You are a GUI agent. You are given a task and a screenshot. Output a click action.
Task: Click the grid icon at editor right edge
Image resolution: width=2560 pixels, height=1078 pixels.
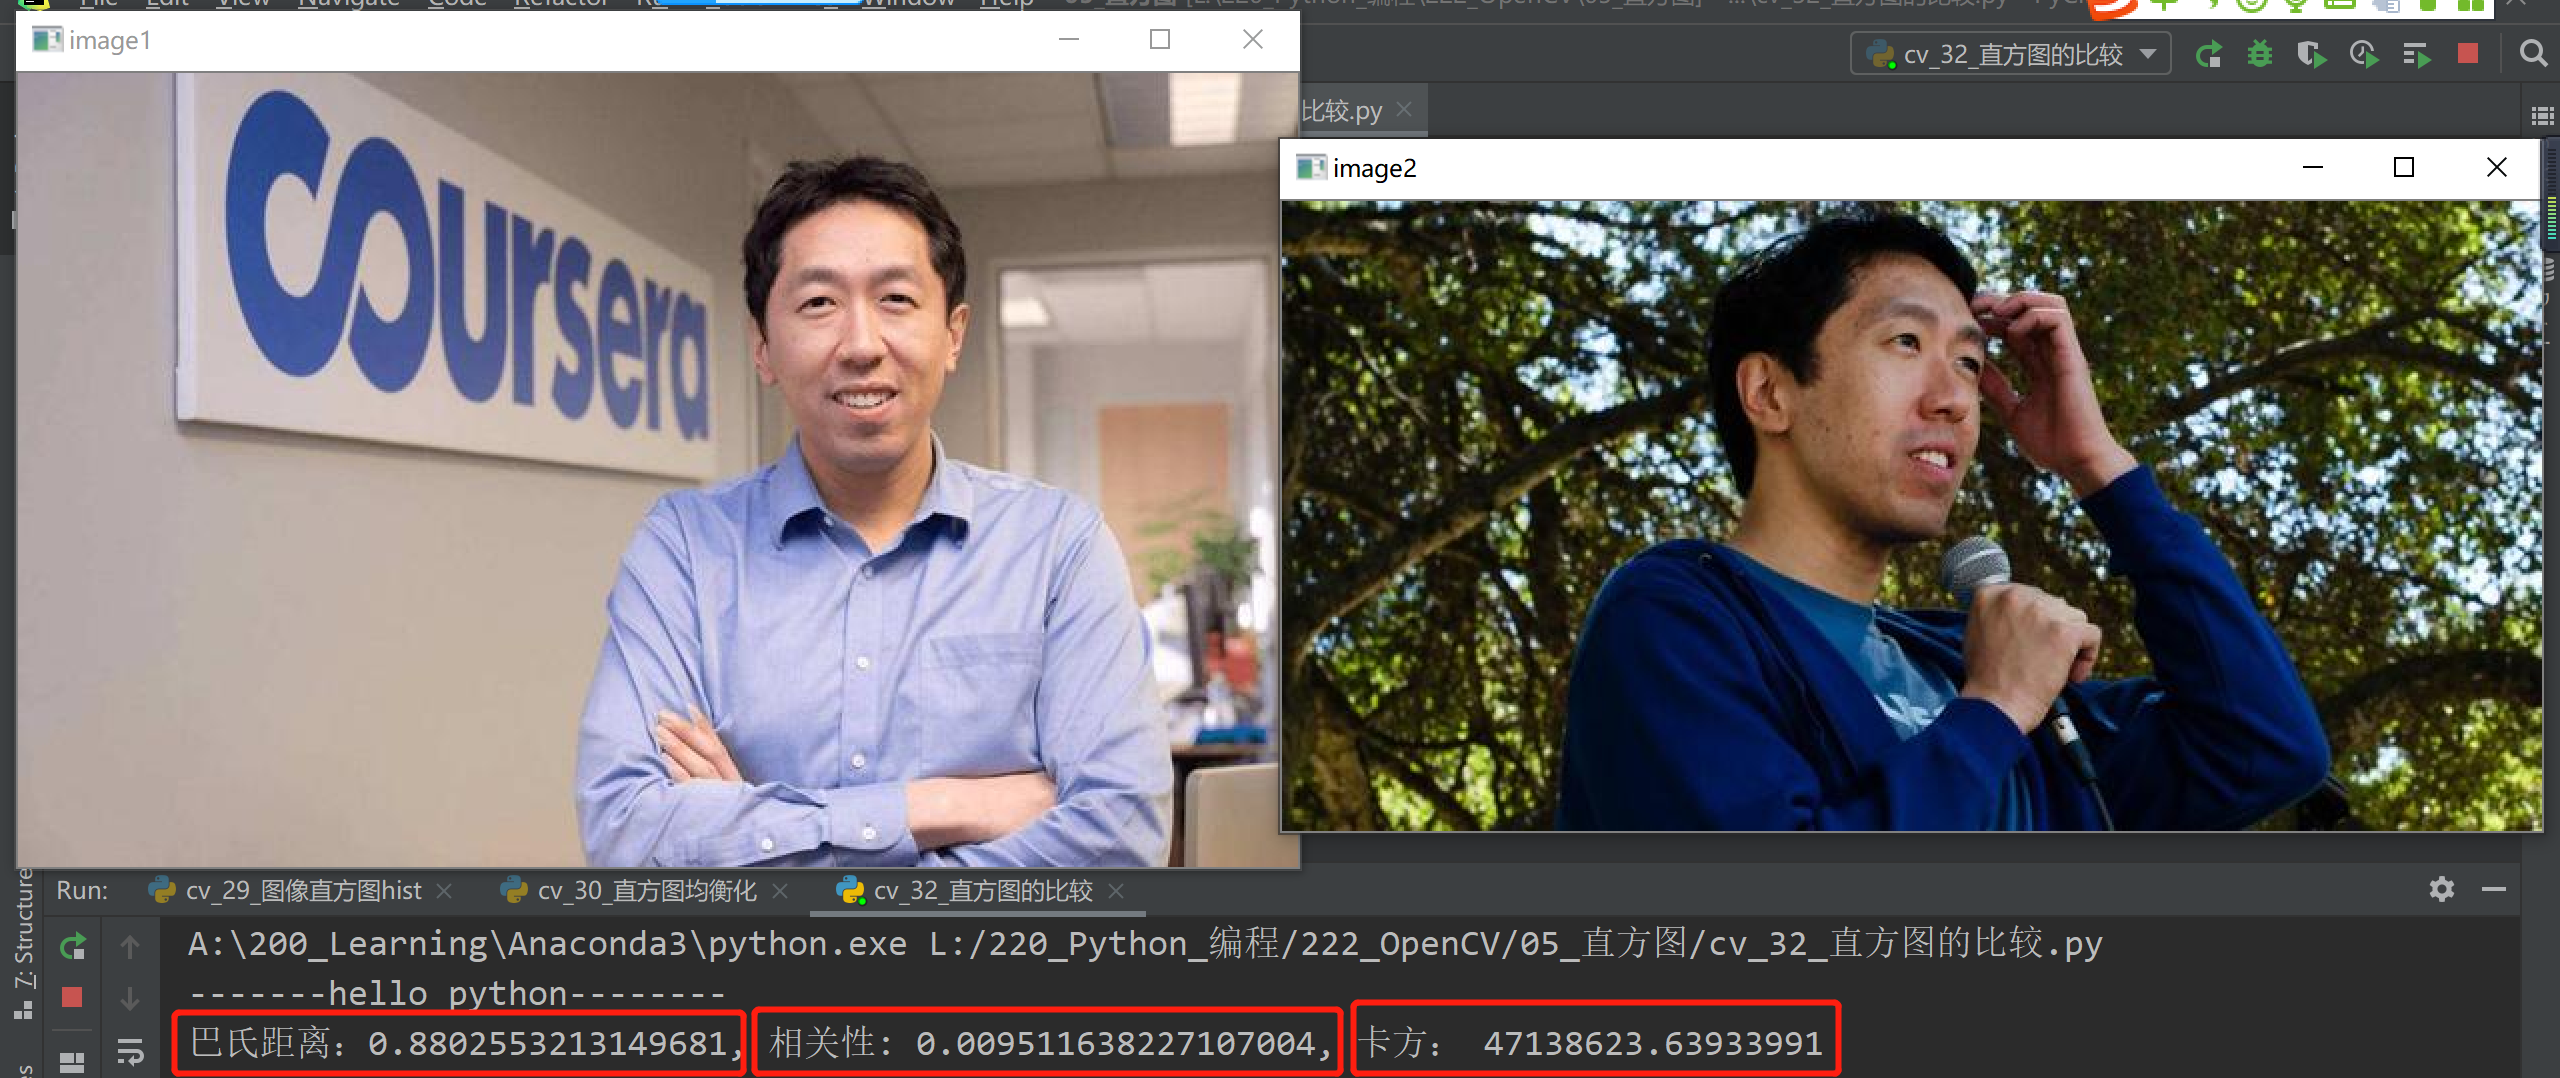point(2542,117)
